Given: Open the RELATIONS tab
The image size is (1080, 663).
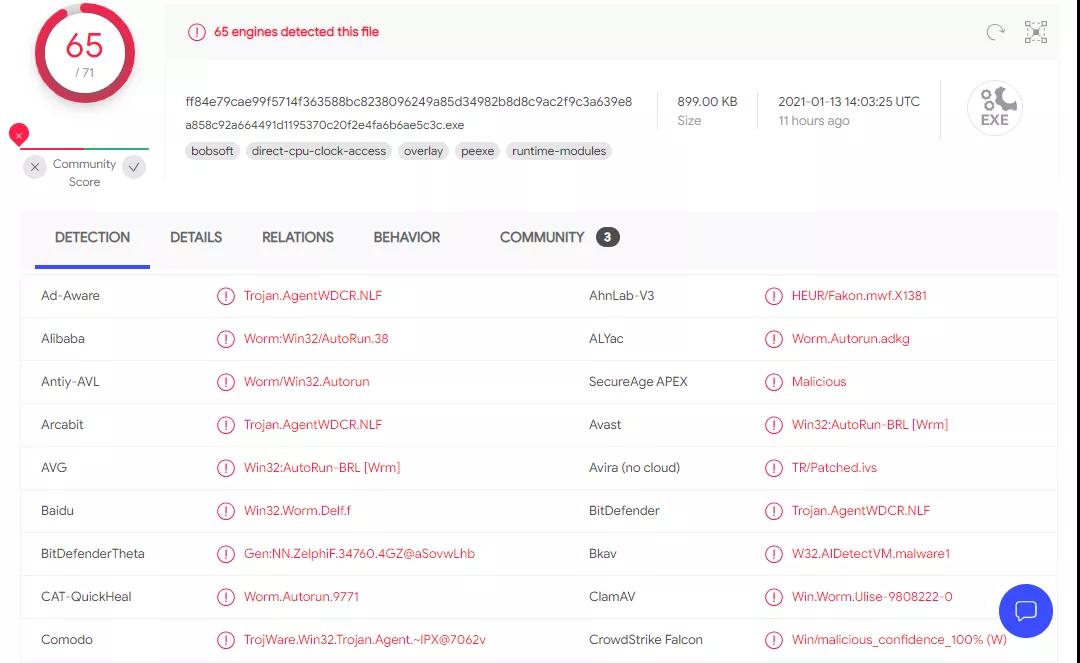Looking at the screenshot, I should coord(298,237).
